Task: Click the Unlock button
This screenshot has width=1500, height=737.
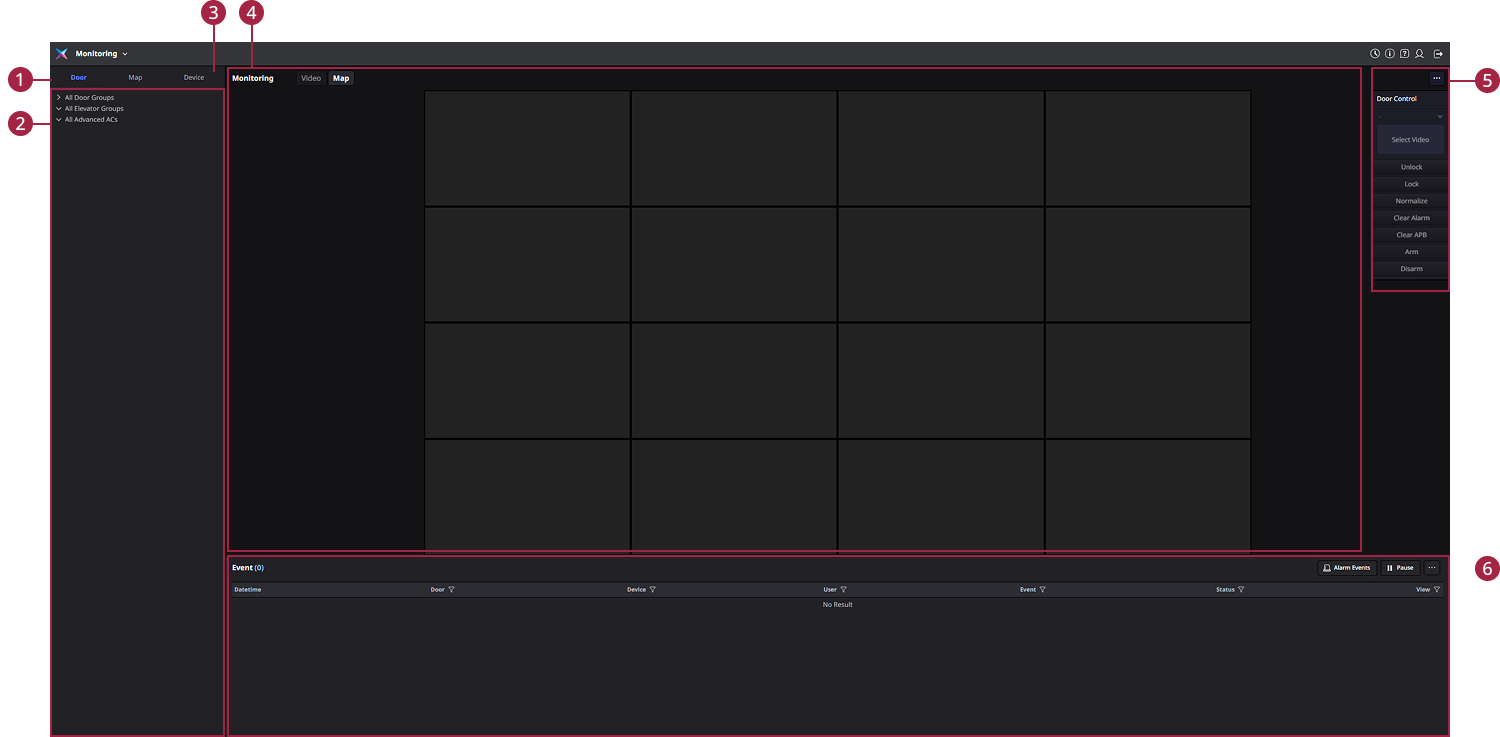Action: 1411,167
